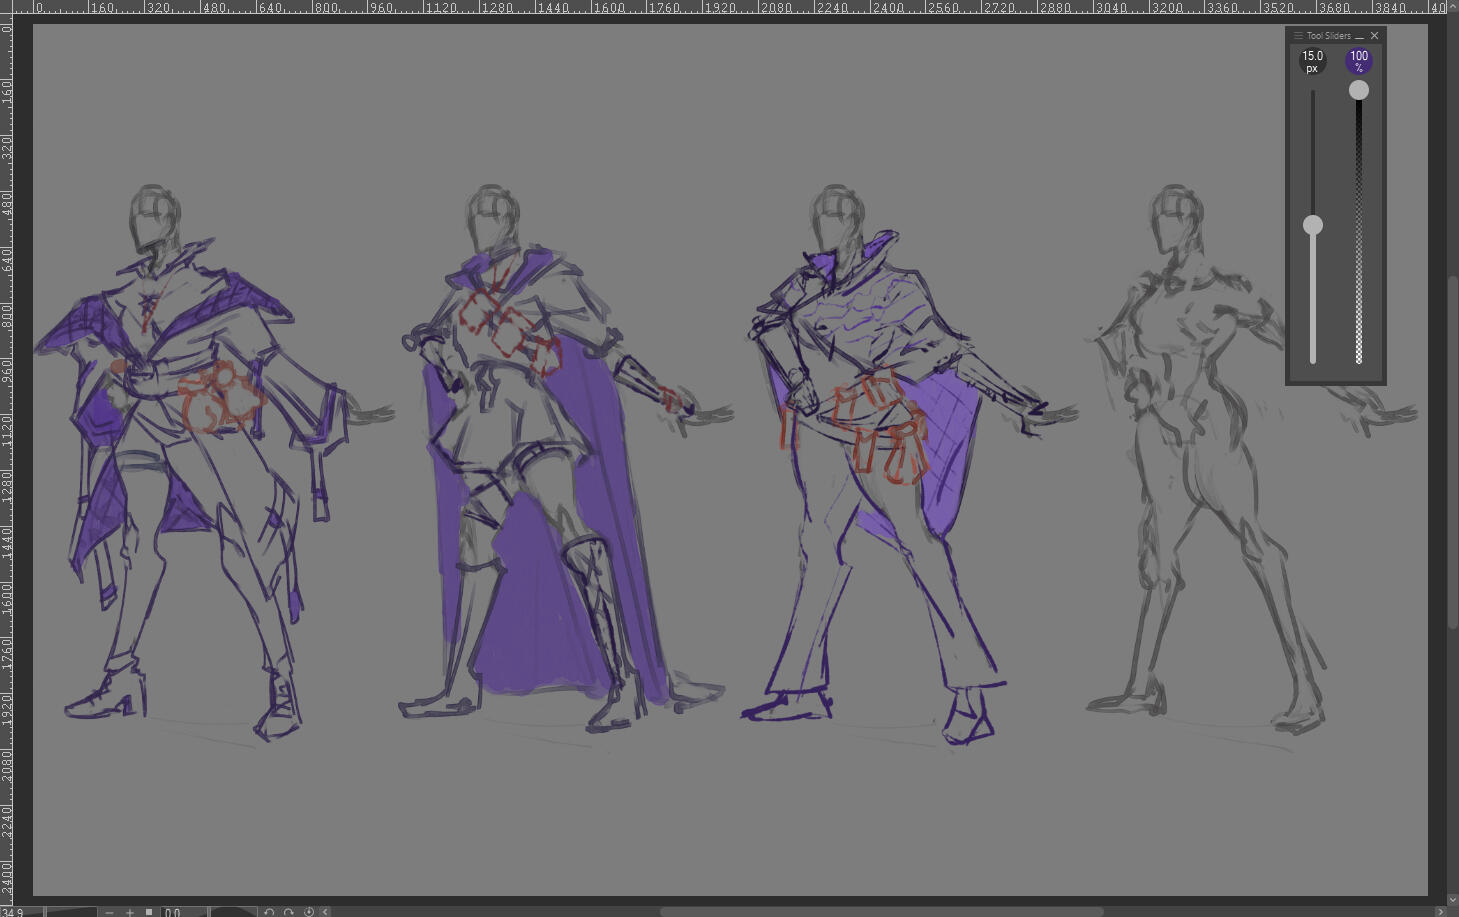
Task: Minimize the Tool Sliders panel
Action: [x=1360, y=36]
